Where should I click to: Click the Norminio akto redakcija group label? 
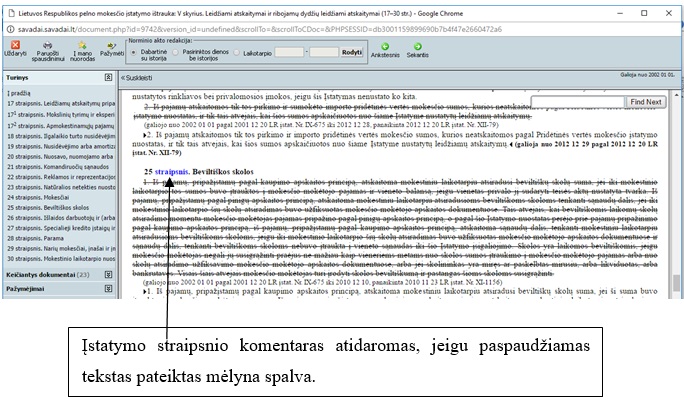(x=160, y=40)
